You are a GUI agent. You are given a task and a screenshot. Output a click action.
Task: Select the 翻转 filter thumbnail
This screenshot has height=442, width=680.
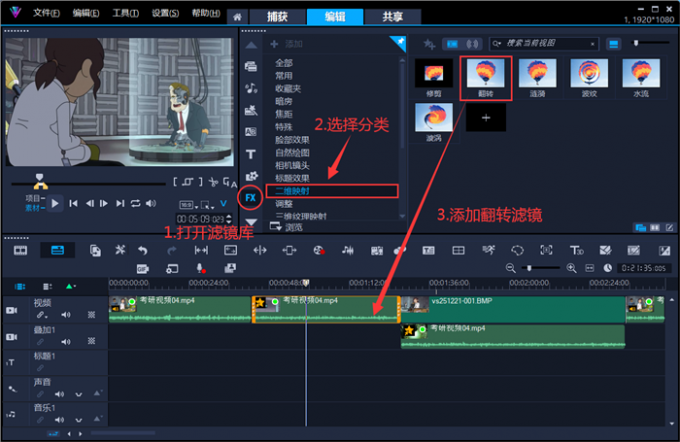click(486, 76)
